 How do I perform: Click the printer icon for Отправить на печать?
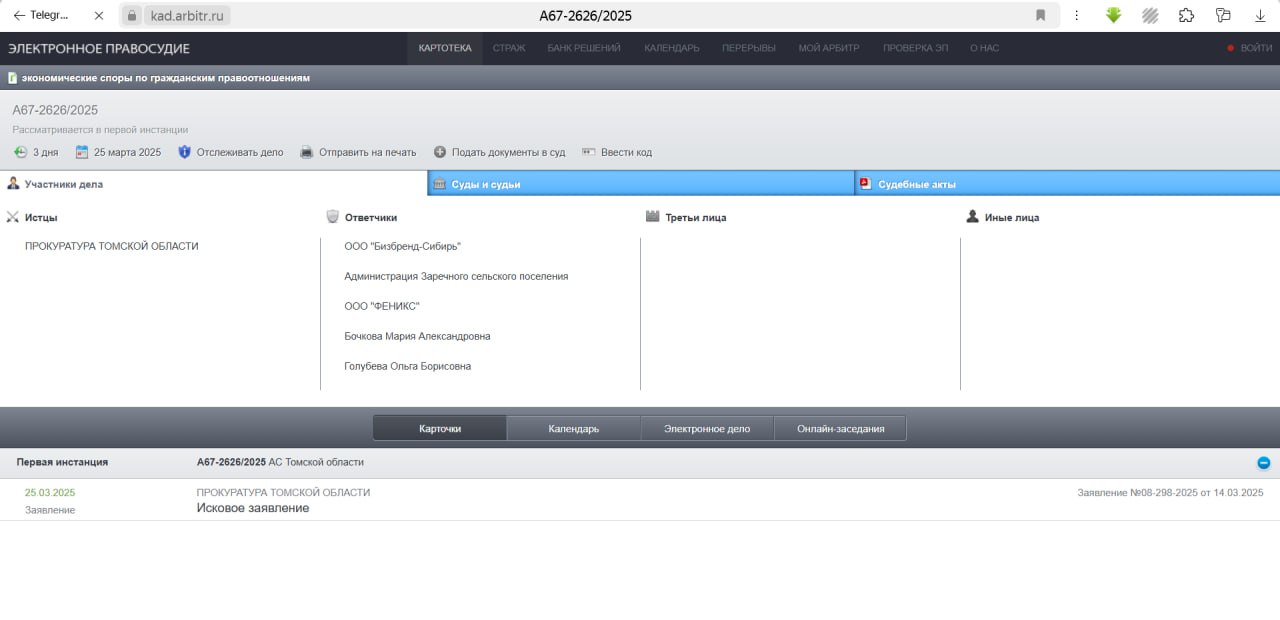coord(307,152)
